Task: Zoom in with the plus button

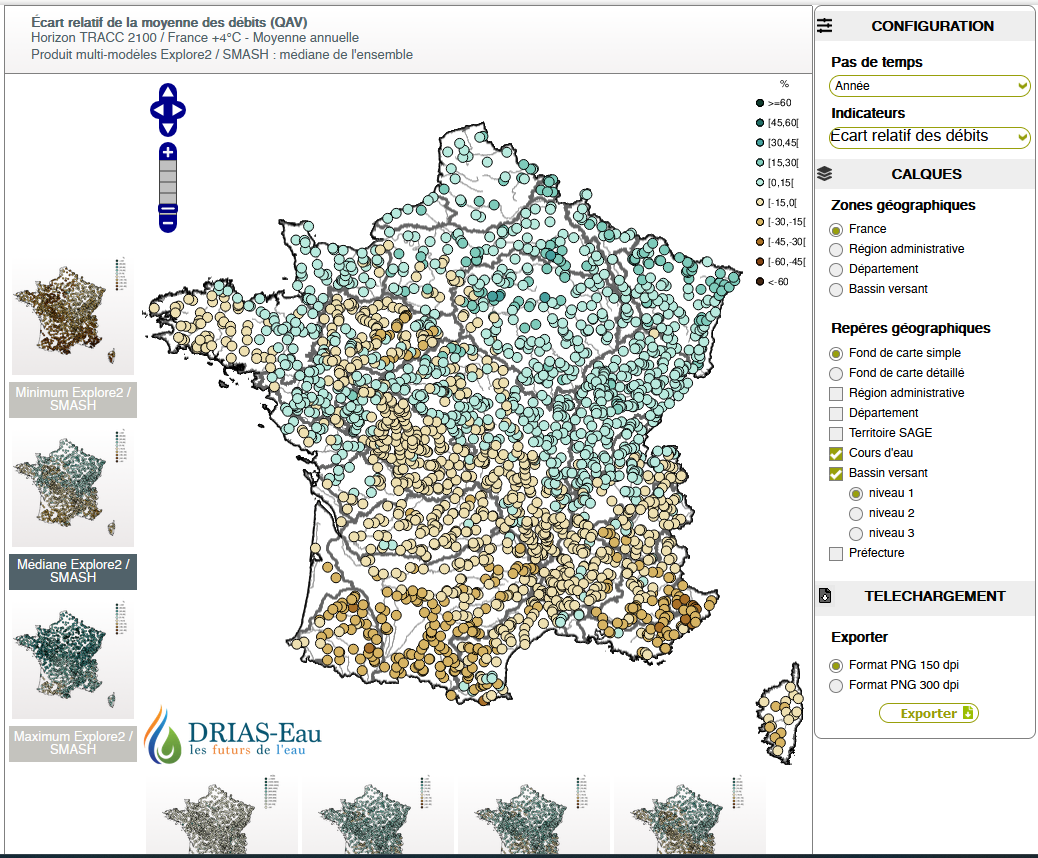Action: pyautogui.click(x=168, y=152)
